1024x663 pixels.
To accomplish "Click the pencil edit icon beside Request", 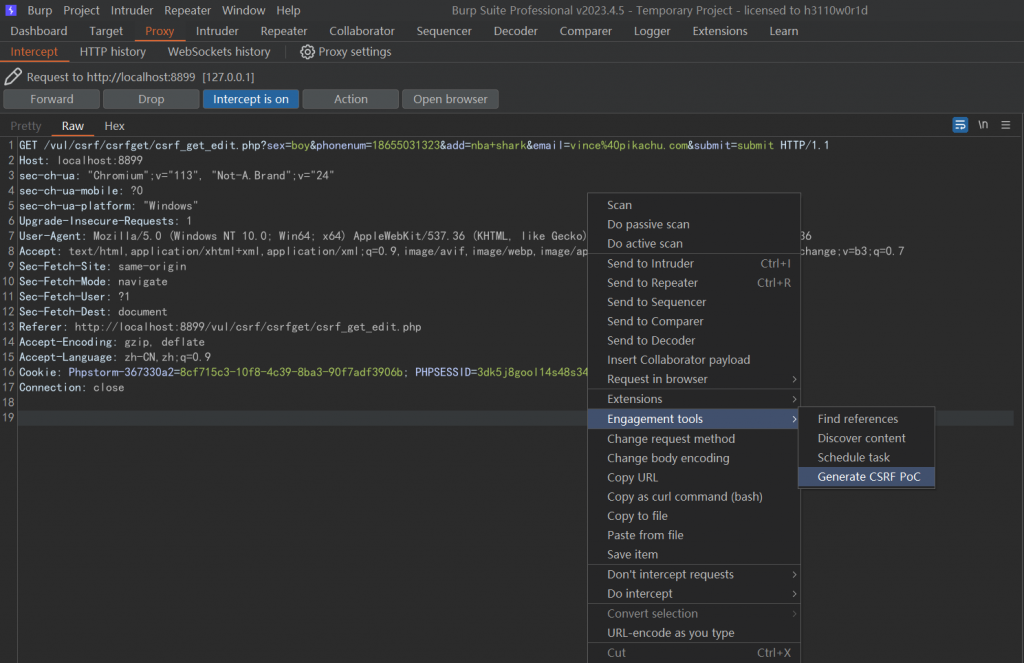I will point(13,76).
